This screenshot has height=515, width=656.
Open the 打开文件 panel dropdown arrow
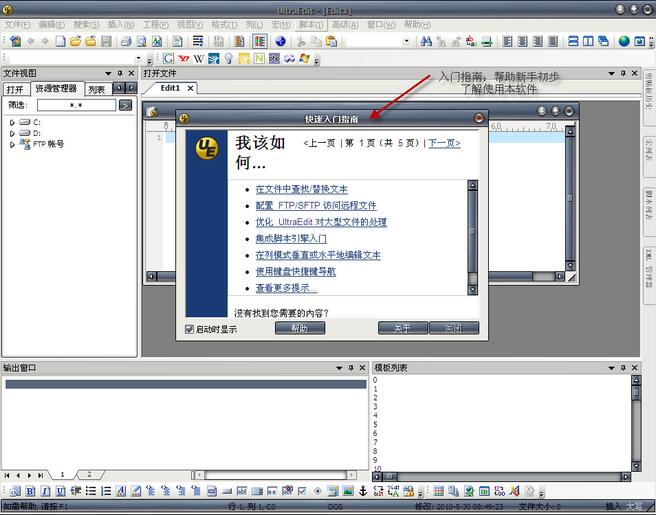click(611, 73)
